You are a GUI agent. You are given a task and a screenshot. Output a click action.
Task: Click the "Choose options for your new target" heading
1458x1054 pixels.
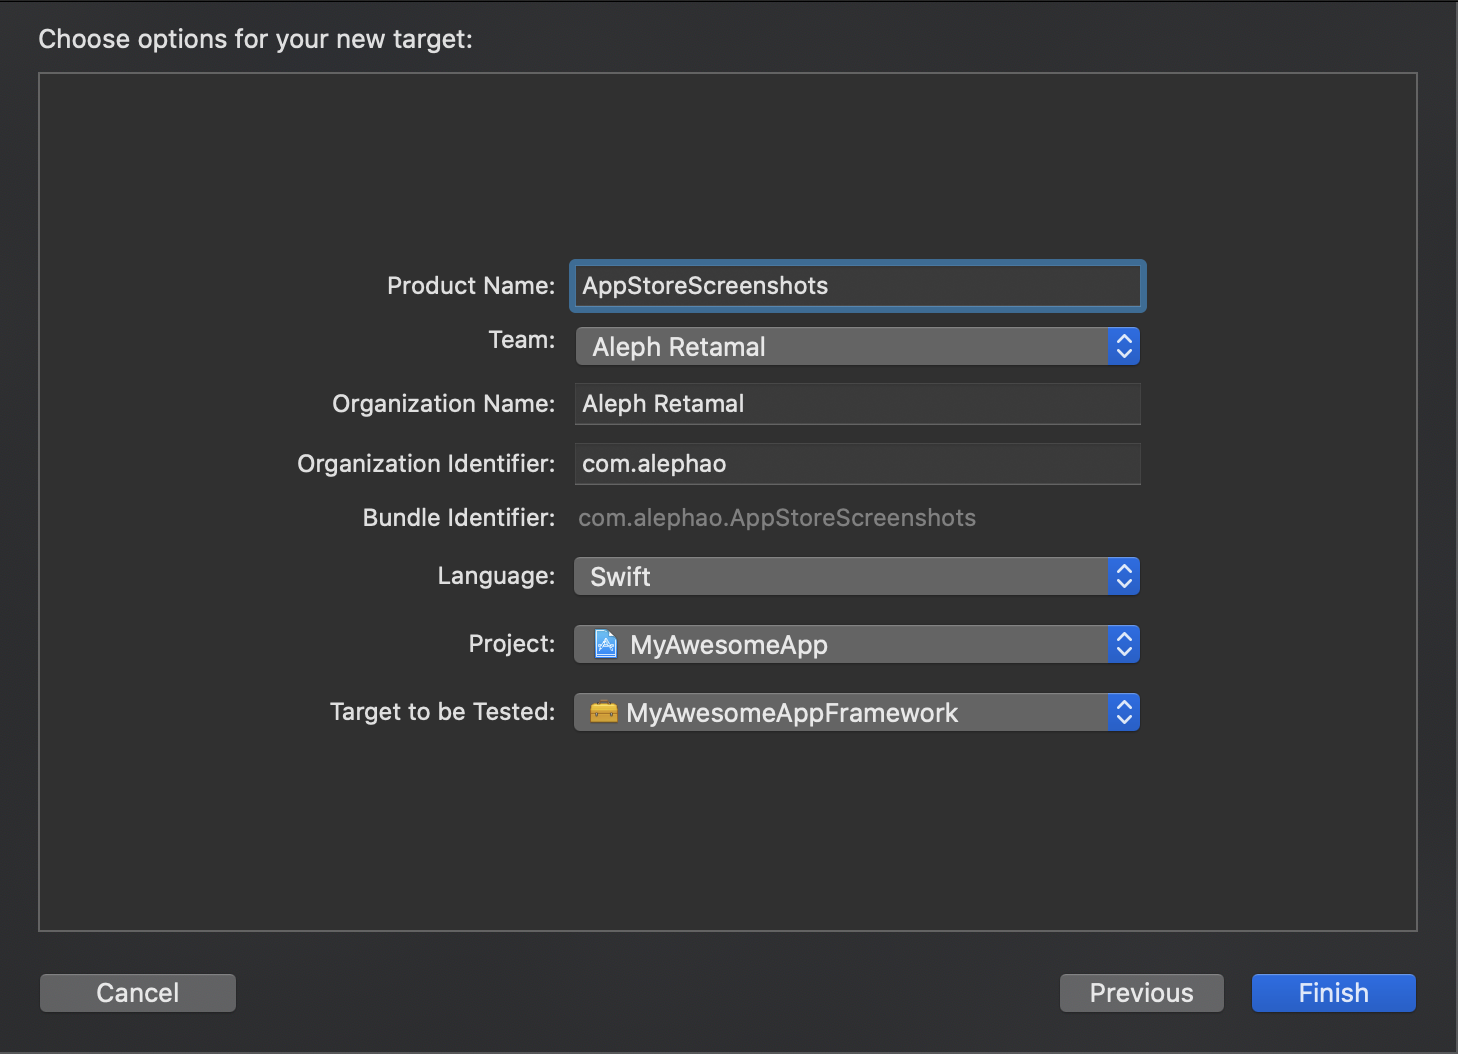point(255,39)
